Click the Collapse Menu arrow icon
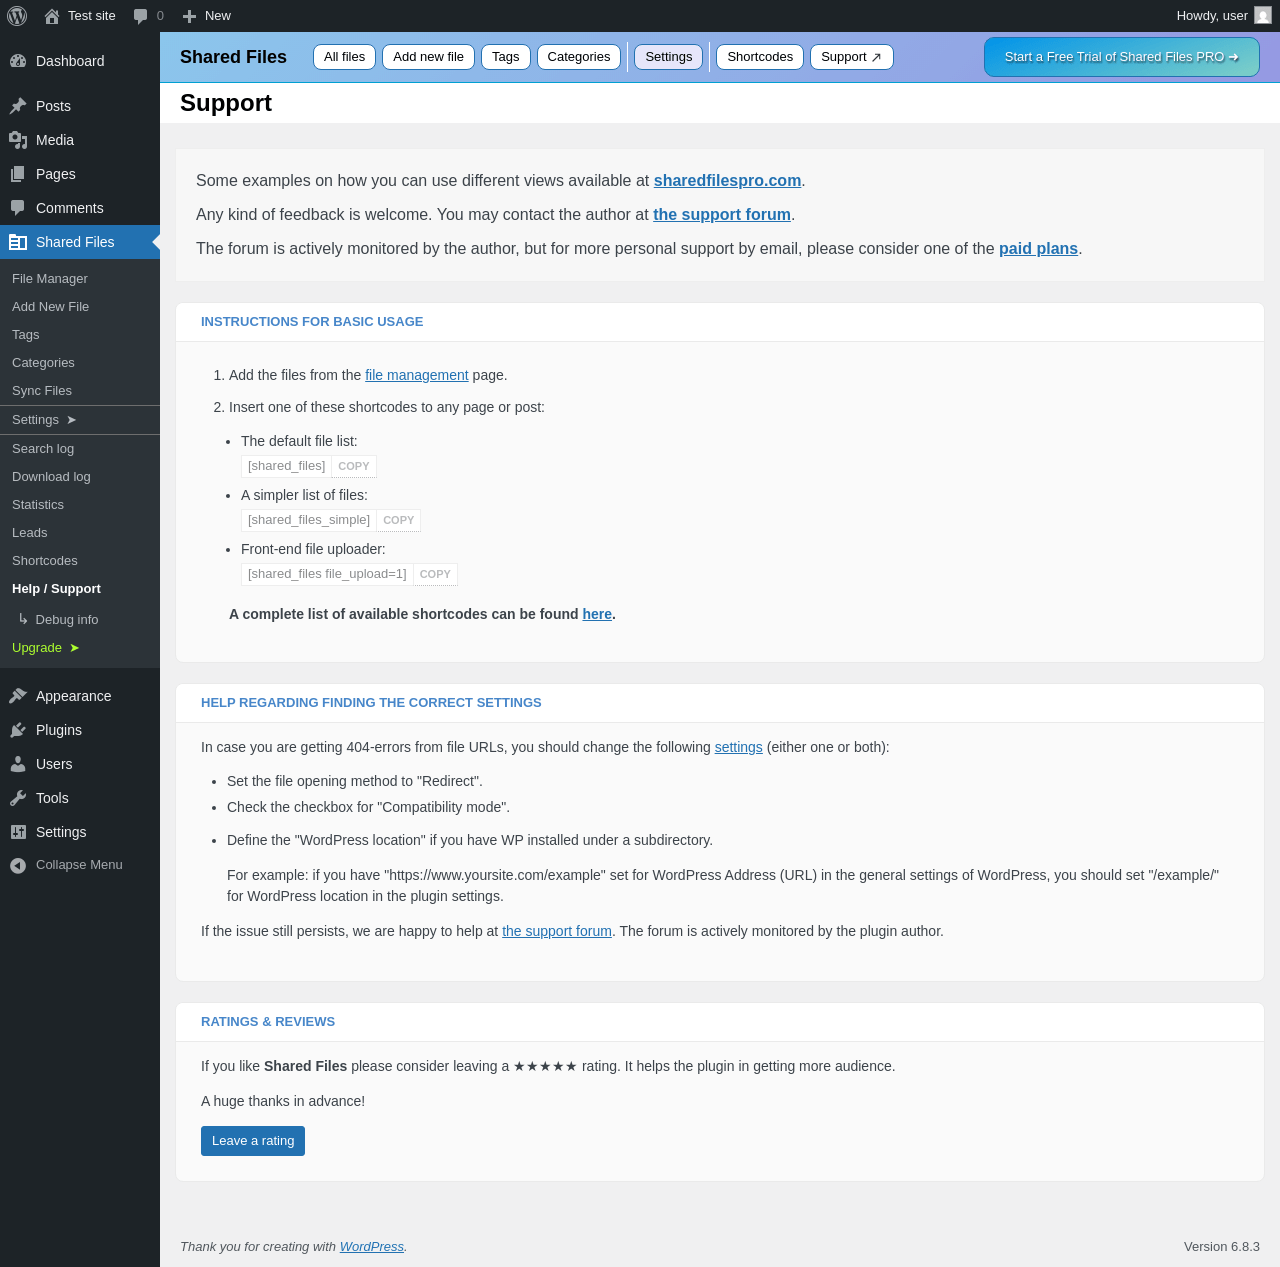 (18, 865)
